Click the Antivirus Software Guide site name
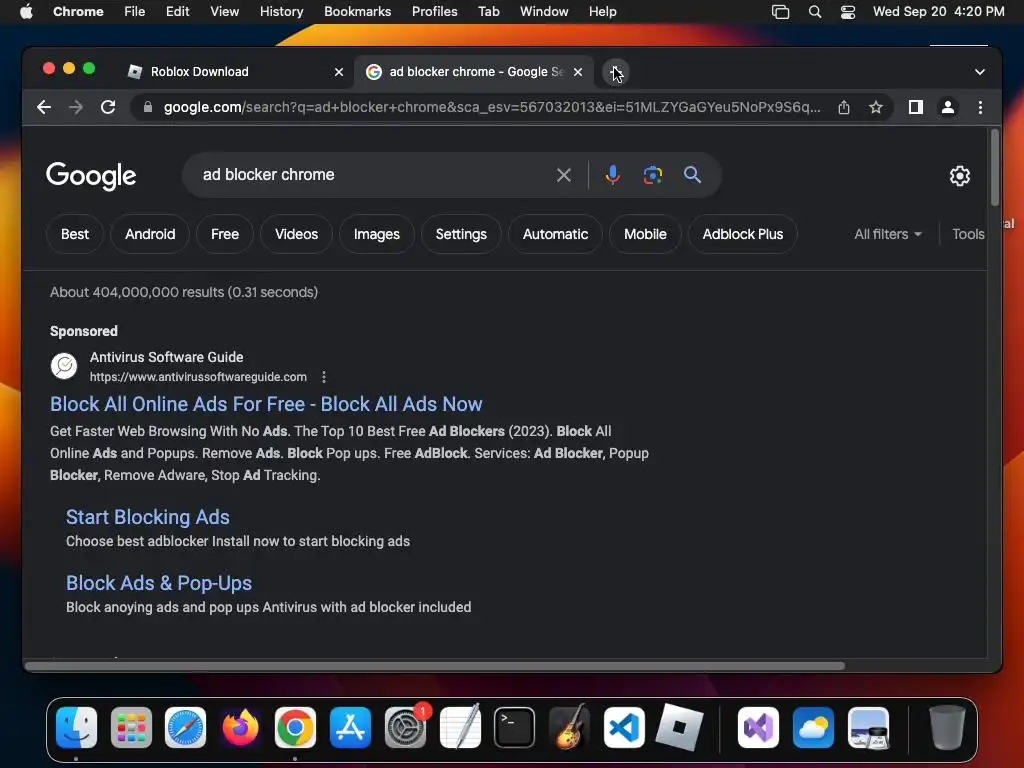This screenshot has width=1024, height=768. pyautogui.click(x=167, y=357)
